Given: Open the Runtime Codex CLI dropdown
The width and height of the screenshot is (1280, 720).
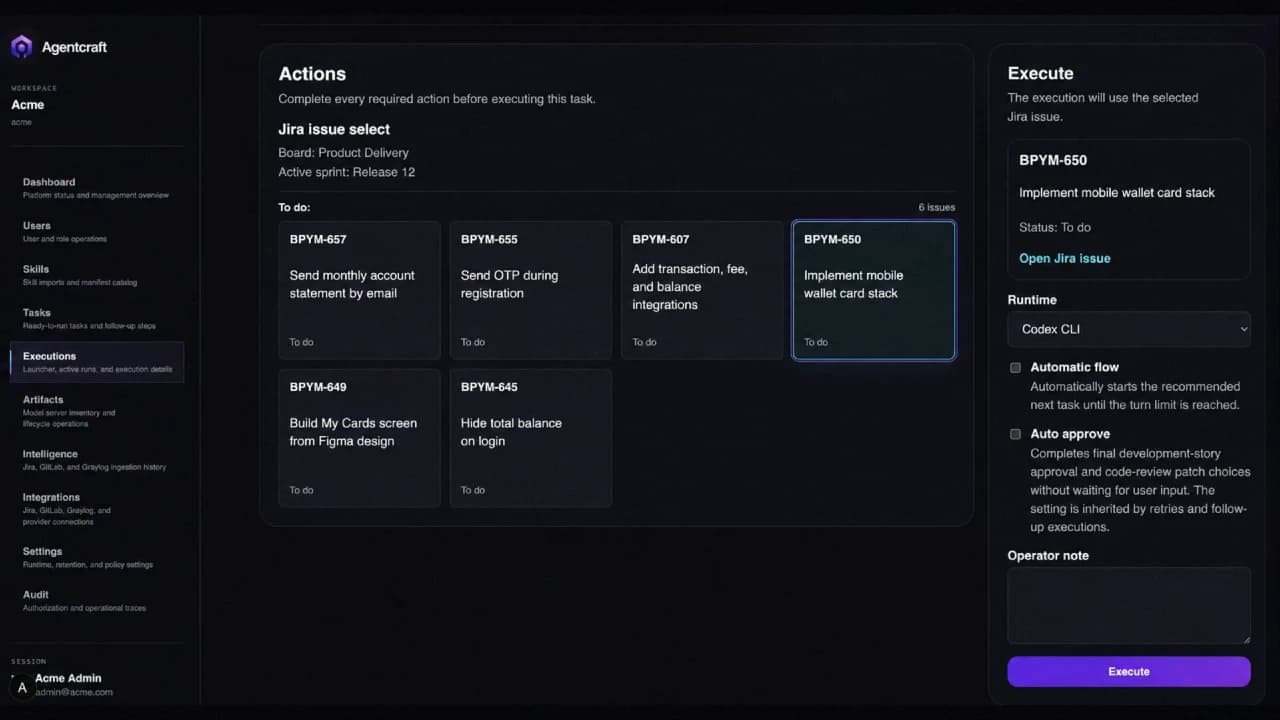Looking at the screenshot, I should pyautogui.click(x=1129, y=329).
